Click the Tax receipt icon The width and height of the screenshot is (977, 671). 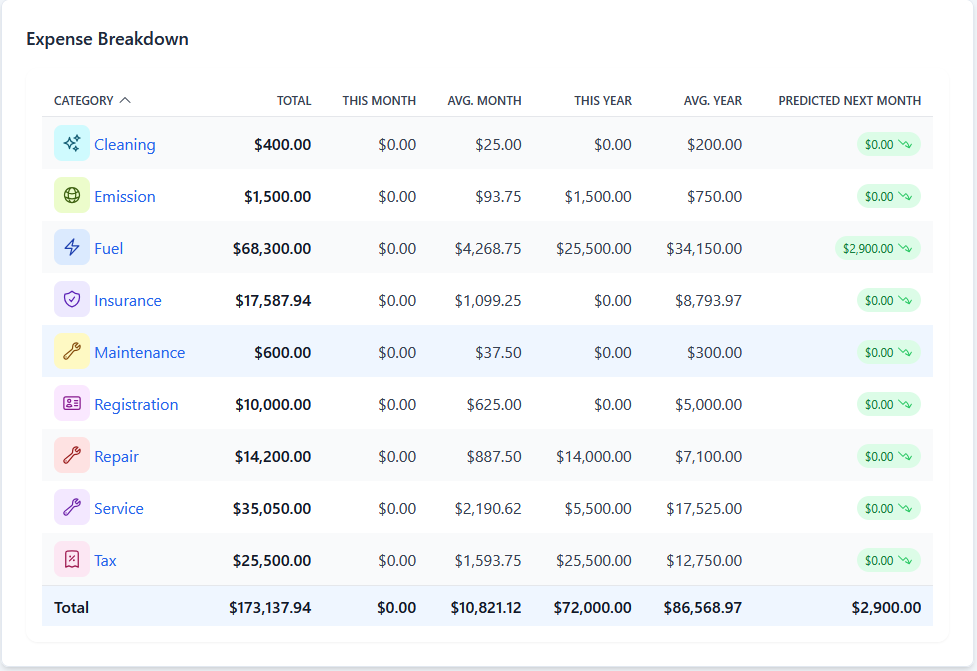pyautogui.click(x=72, y=560)
